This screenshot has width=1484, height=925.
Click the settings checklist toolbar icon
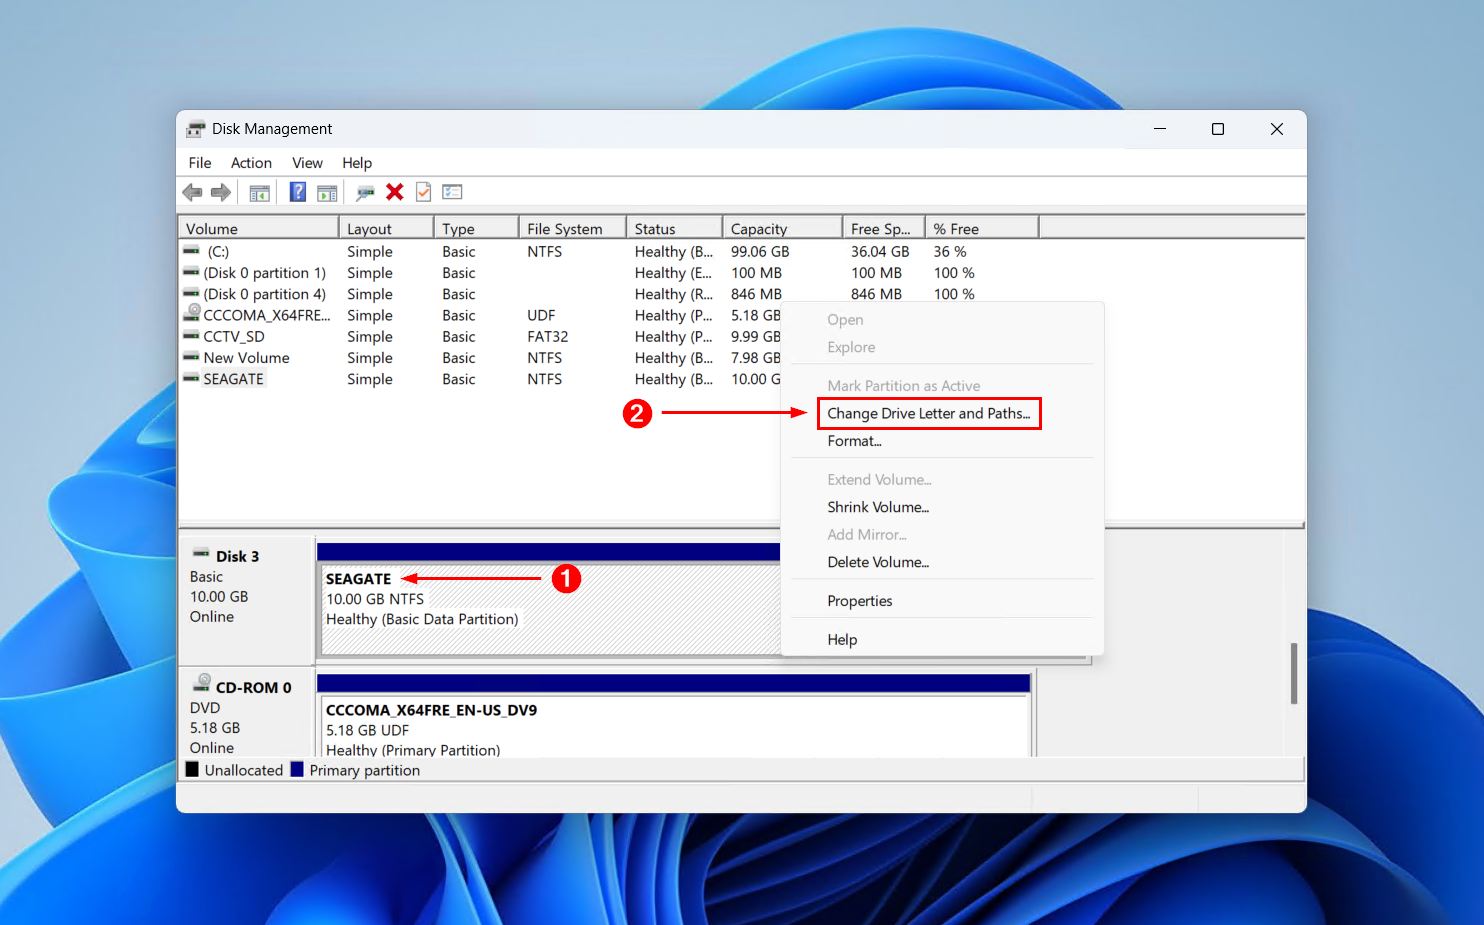click(452, 192)
